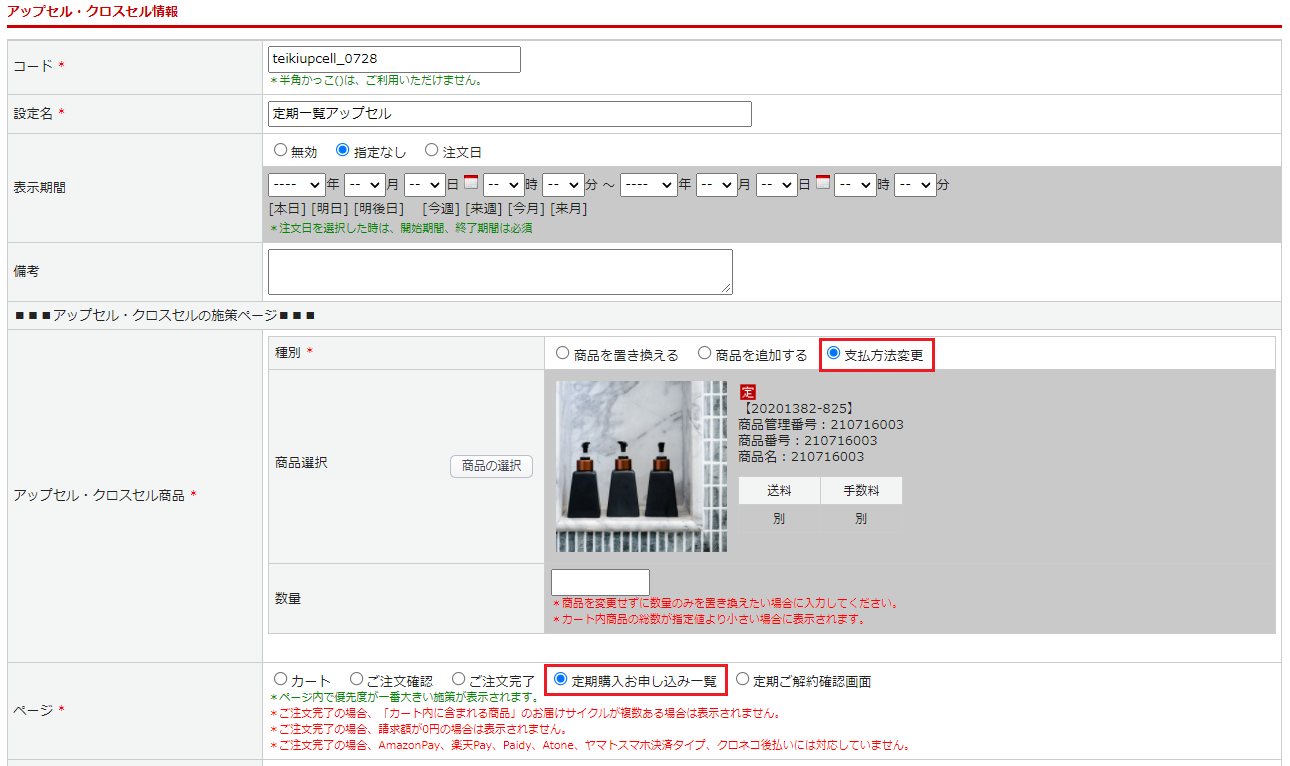This screenshot has width=1290, height=766.
Task: Select the 注文日 display period option
Action: pyautogui.click(x=432, y=151)
